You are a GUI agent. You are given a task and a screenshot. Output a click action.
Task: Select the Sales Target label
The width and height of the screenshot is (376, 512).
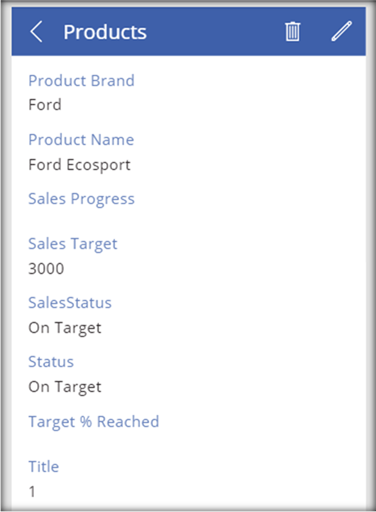(73, 244)
